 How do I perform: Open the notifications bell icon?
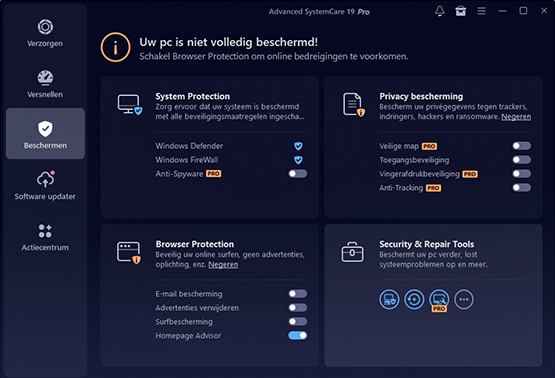(440, 11)
